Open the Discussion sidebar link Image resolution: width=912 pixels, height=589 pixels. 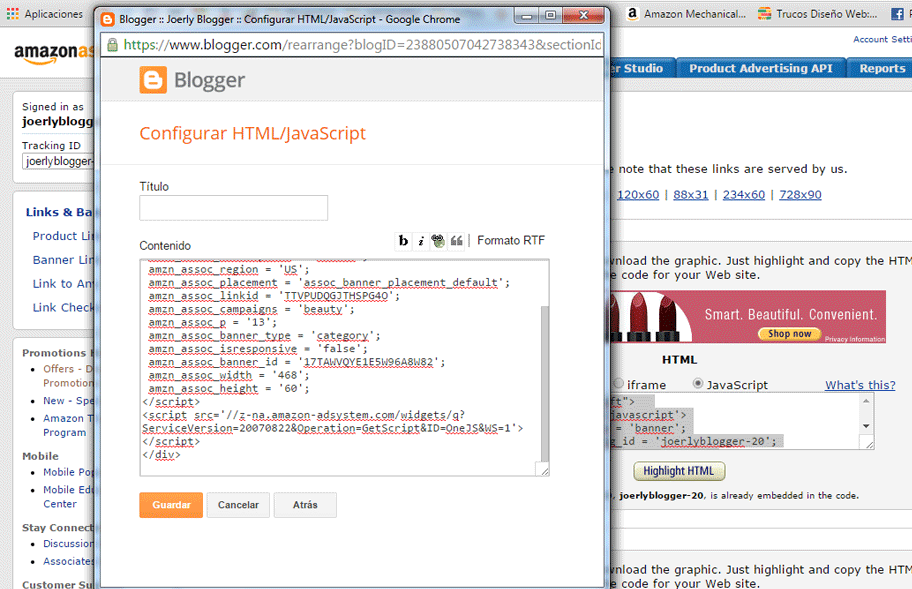[68, 544]
